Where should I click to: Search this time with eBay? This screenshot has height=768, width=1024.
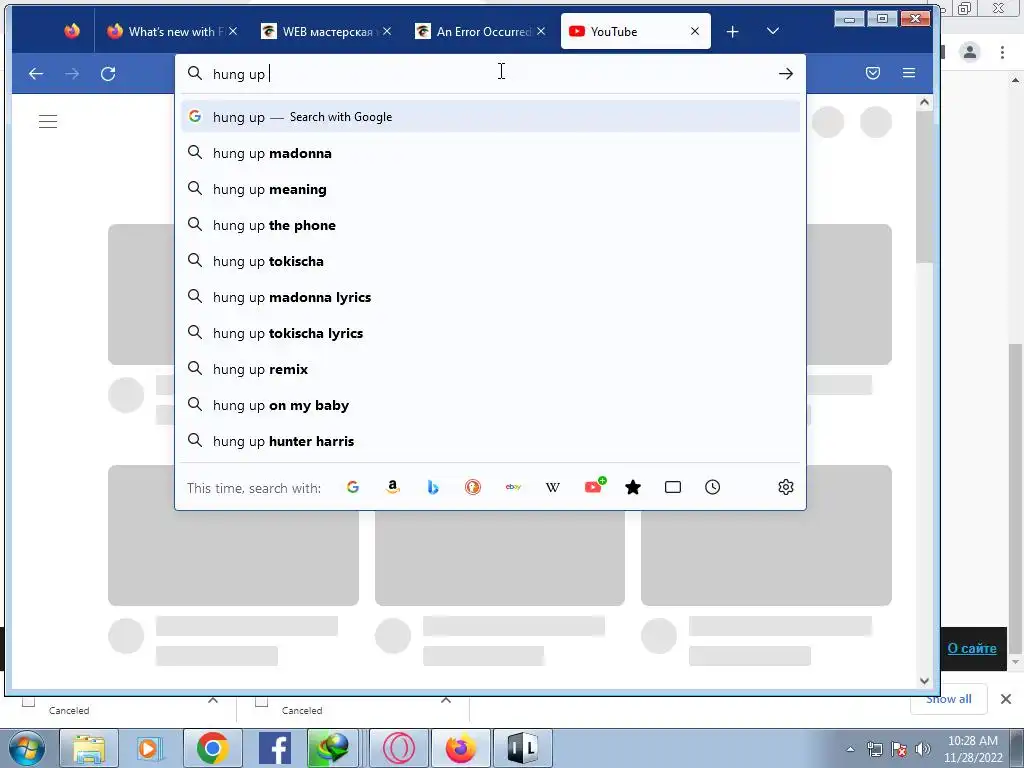pos(513,487)
